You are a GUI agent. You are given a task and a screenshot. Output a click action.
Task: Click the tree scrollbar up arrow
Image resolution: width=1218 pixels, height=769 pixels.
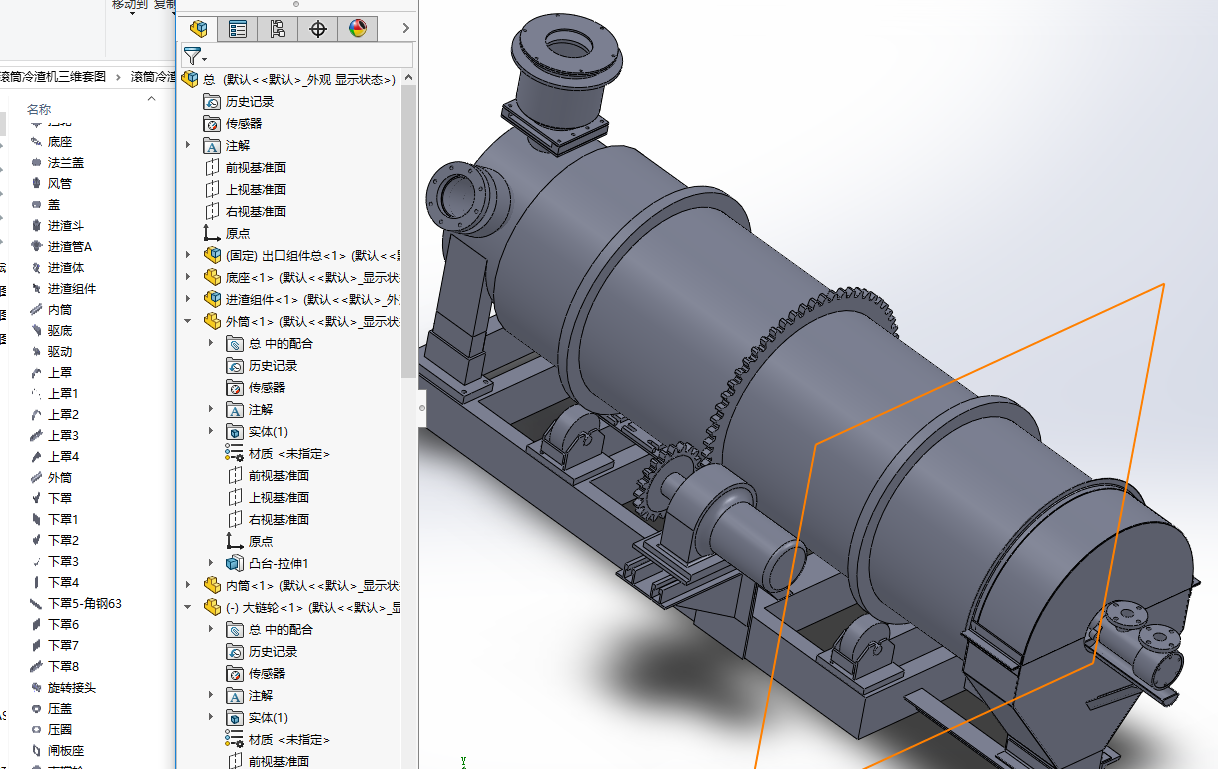click(x=408, y=78)
